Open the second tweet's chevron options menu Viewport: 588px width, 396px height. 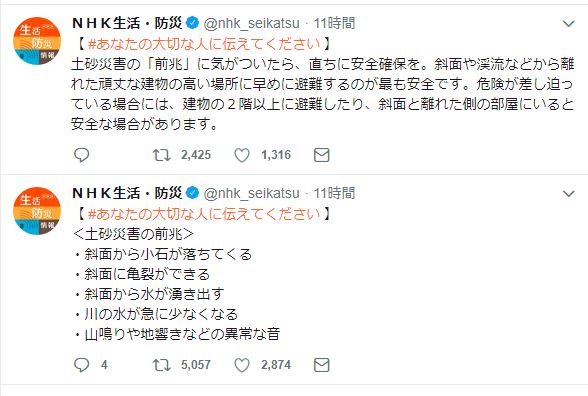point(569,194)
